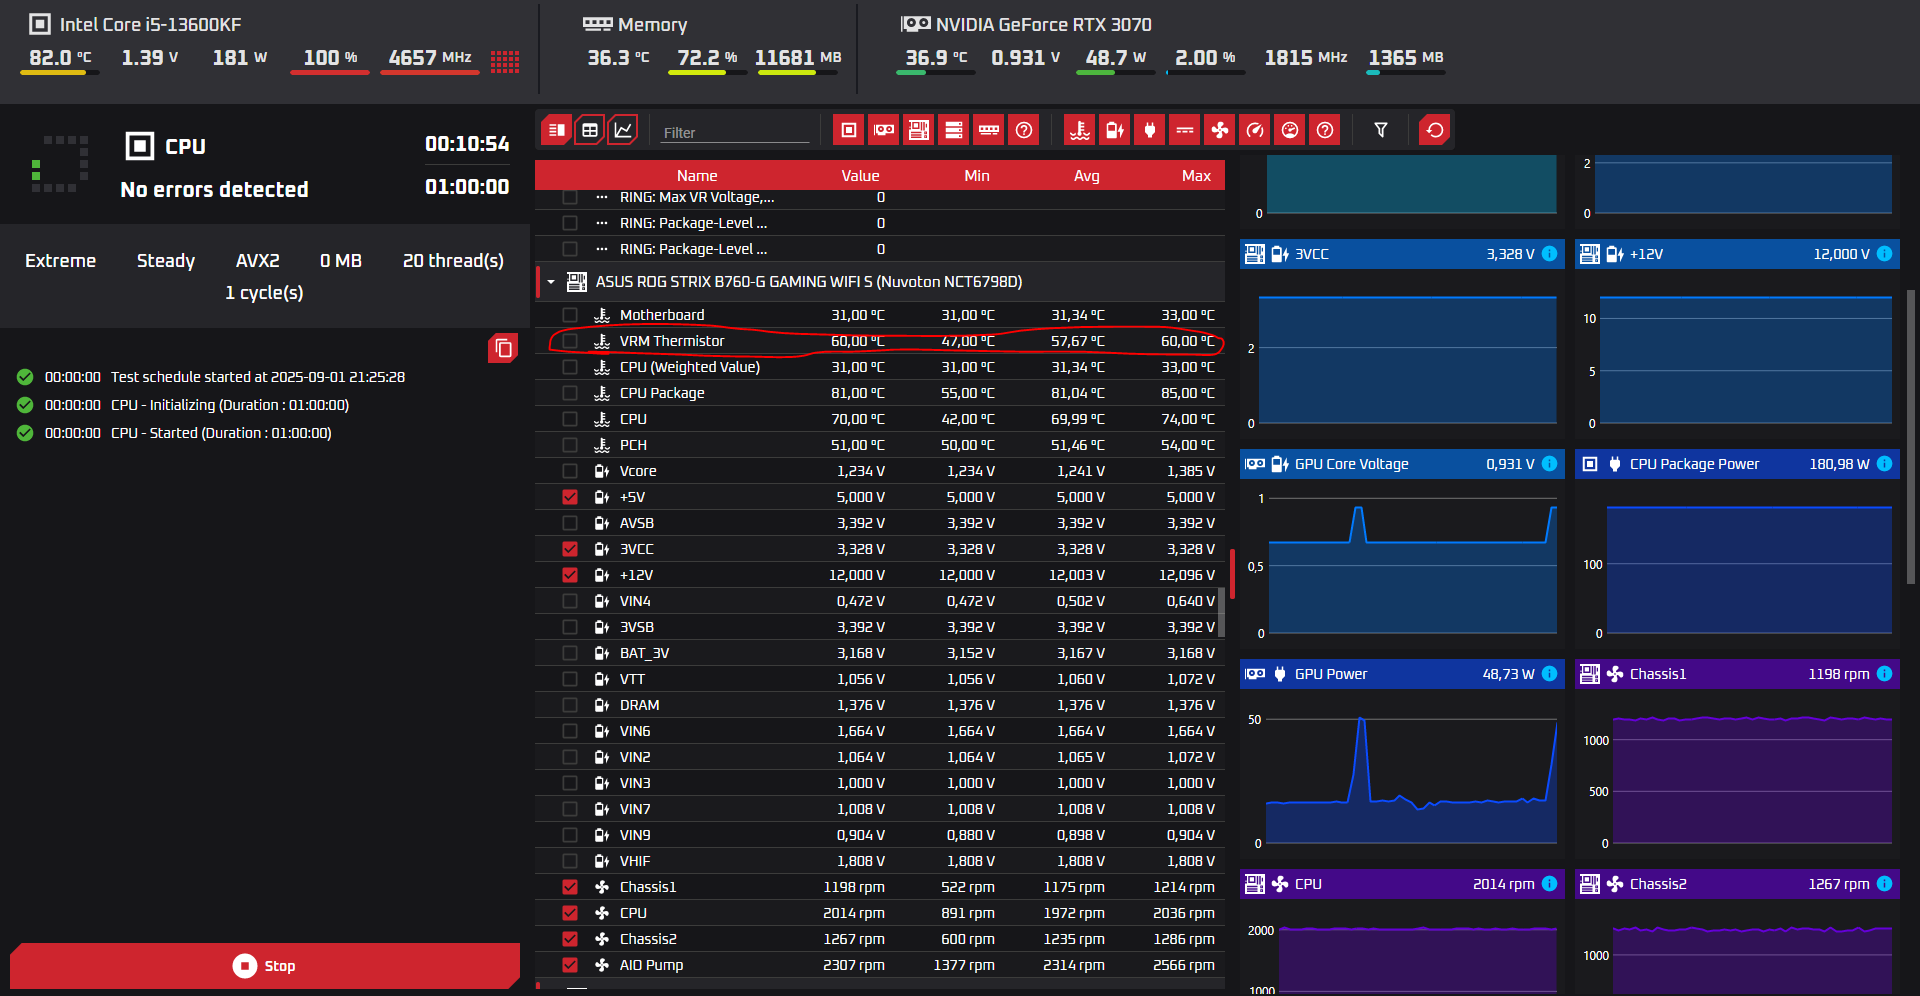Toggle the memory module source filter icon
The image size is (1920, 996).
989,130
